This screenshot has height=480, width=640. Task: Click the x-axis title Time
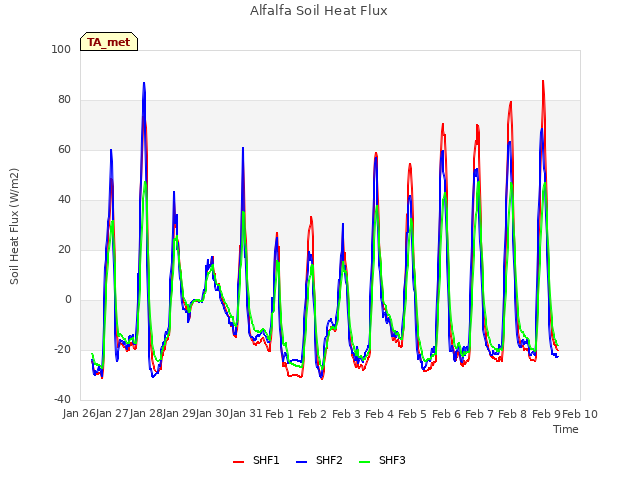pos(566,429)
